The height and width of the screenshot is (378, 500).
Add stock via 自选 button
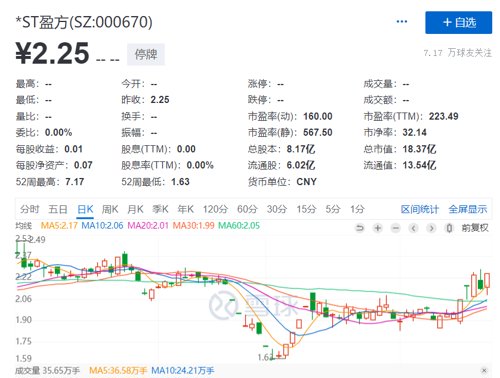tap(459, 23)
